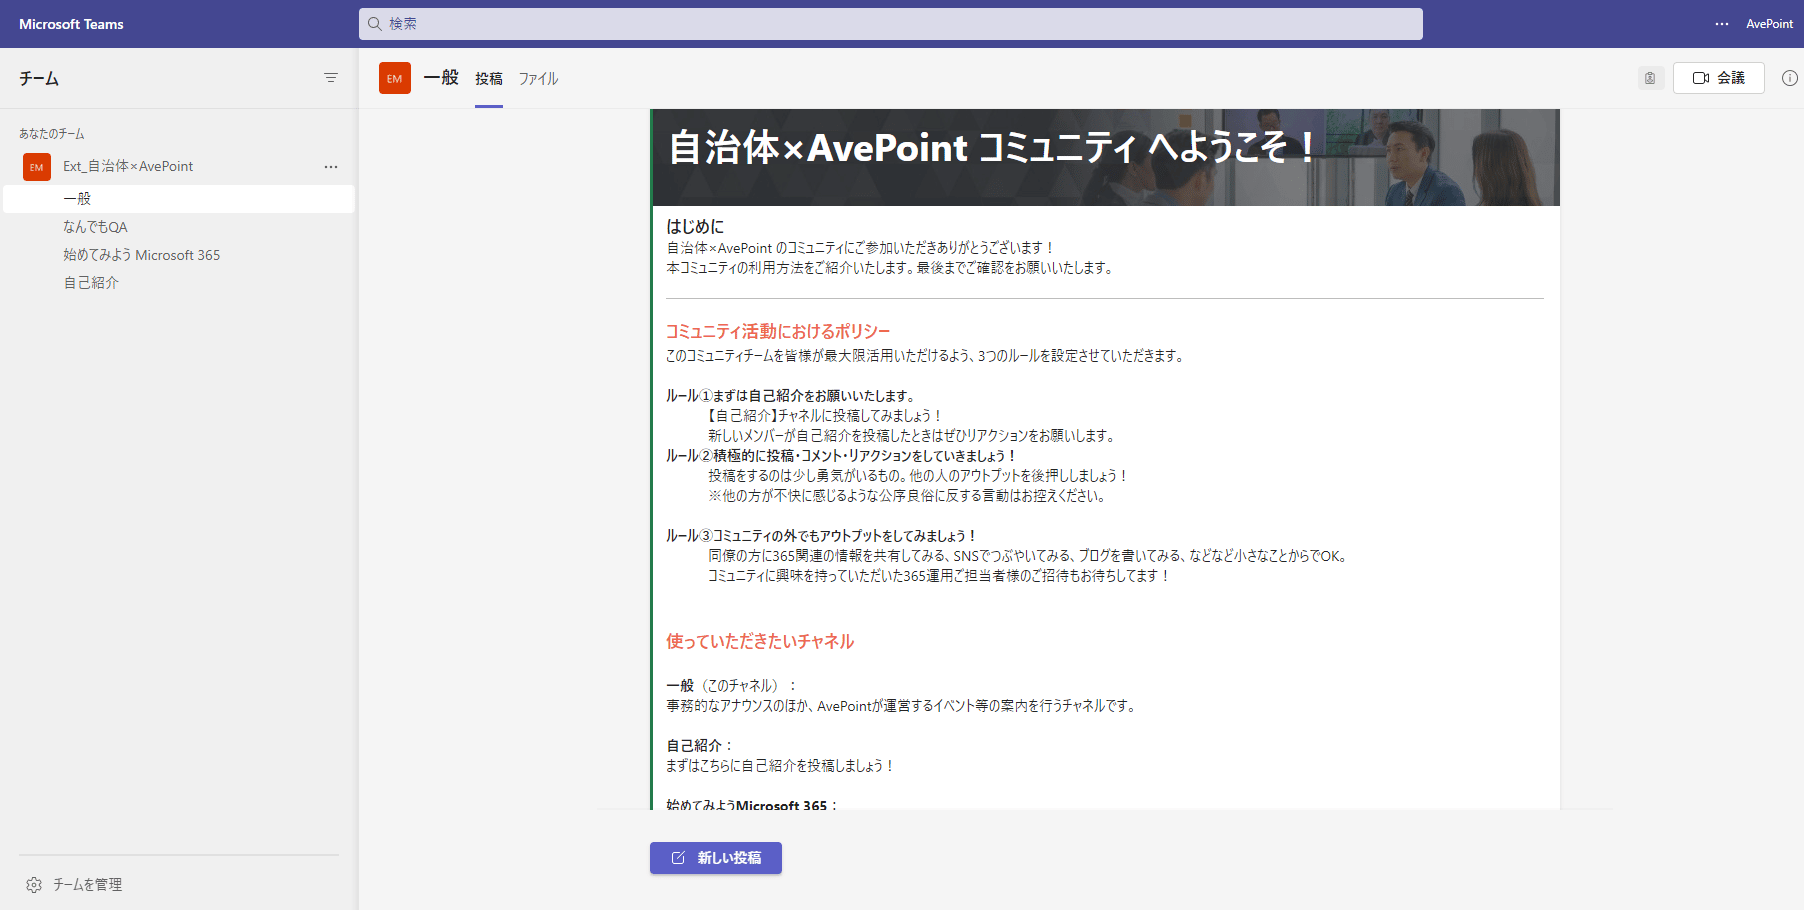Focus the 検索 search box
Screen dimensions: 1804x910
[x=890, y=24]
